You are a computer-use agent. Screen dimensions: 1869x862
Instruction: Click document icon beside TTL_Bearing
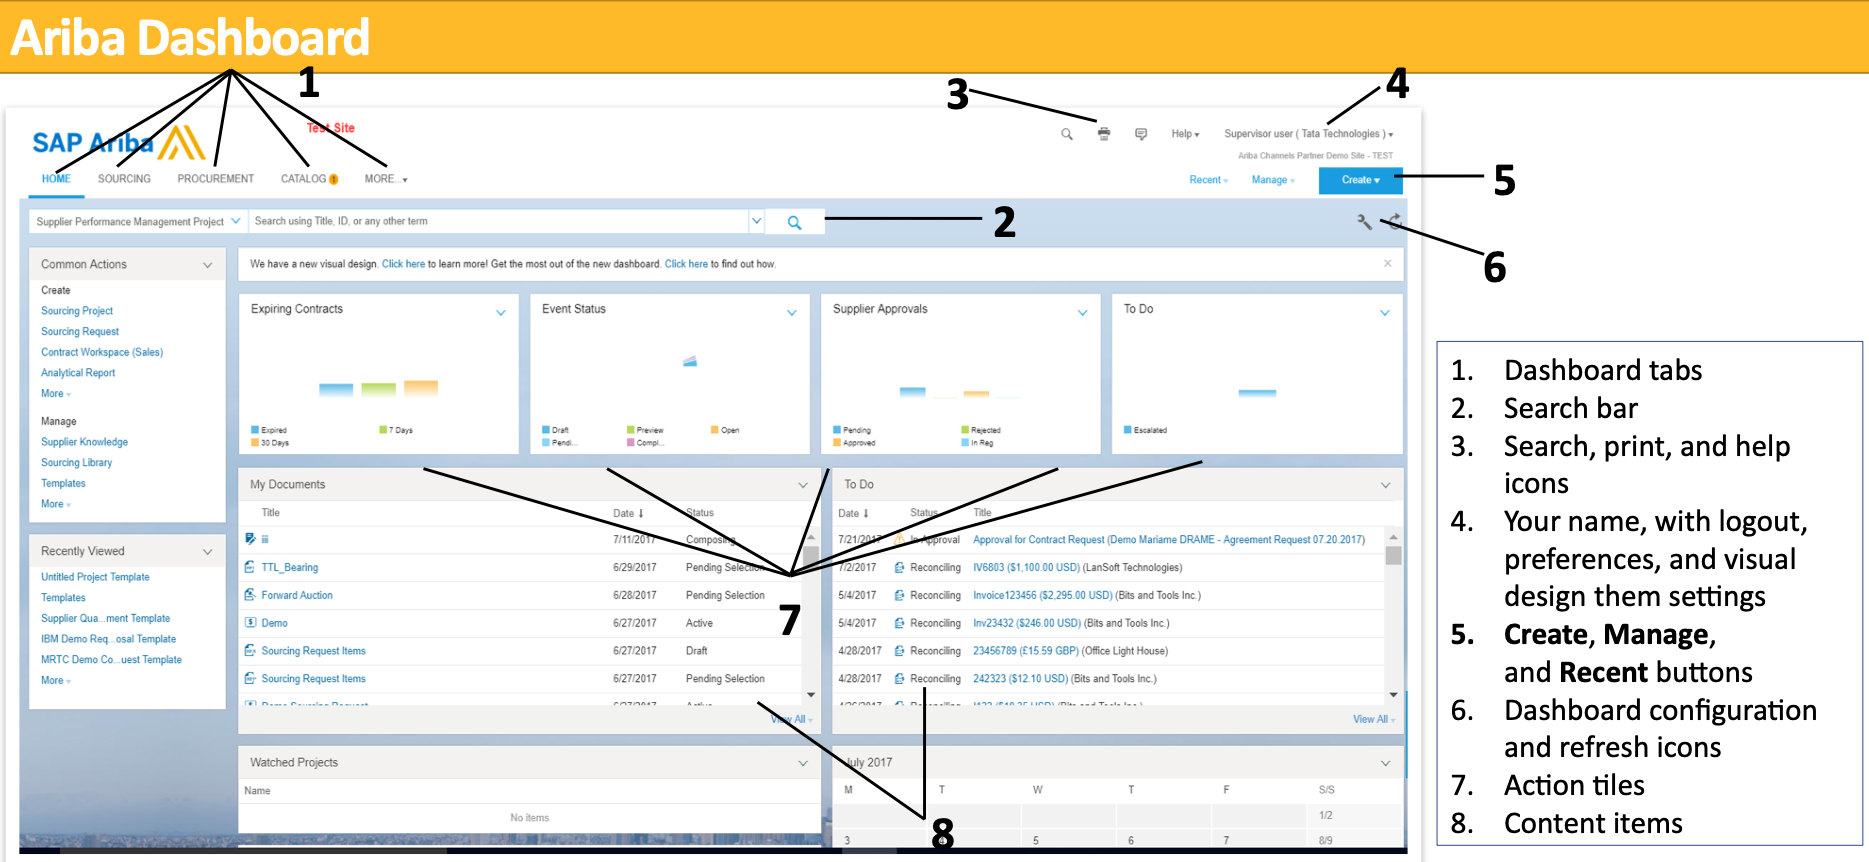click(250, 567)
